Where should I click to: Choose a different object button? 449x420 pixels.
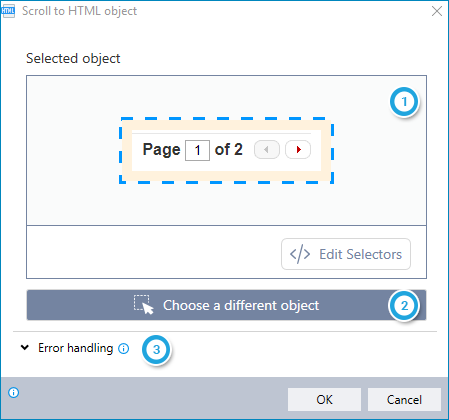226,305
